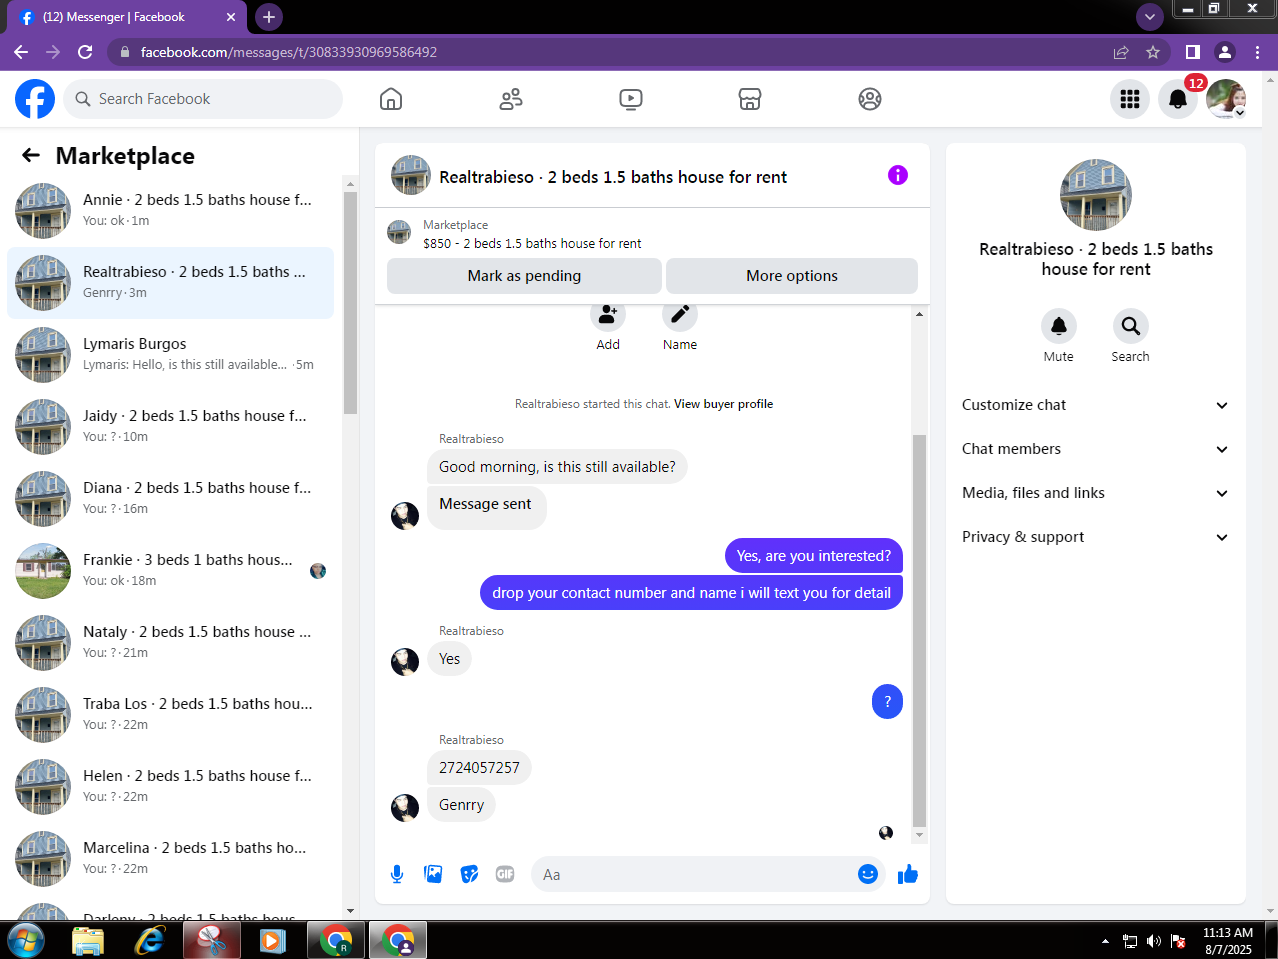The image size is (1278, 959).
Task: Open the tab search dropdown arrow
Action: click(1150, 17)
